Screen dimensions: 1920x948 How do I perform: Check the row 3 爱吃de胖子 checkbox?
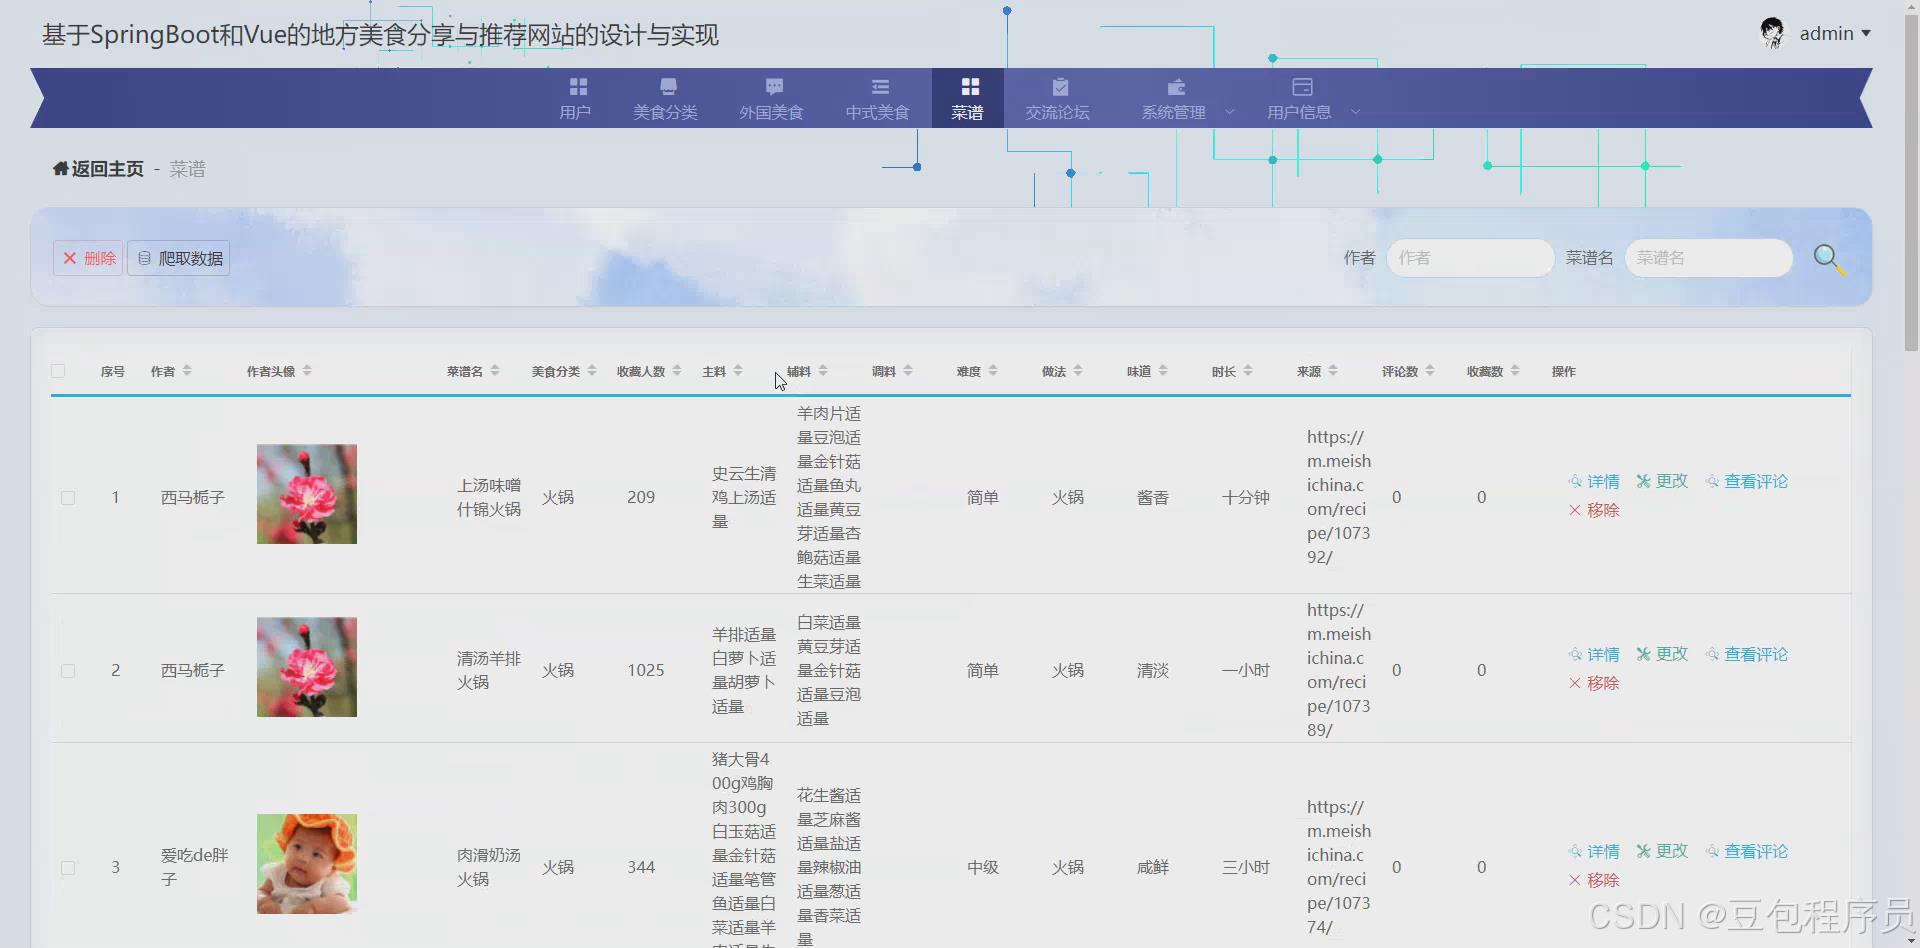pos(68,868)
